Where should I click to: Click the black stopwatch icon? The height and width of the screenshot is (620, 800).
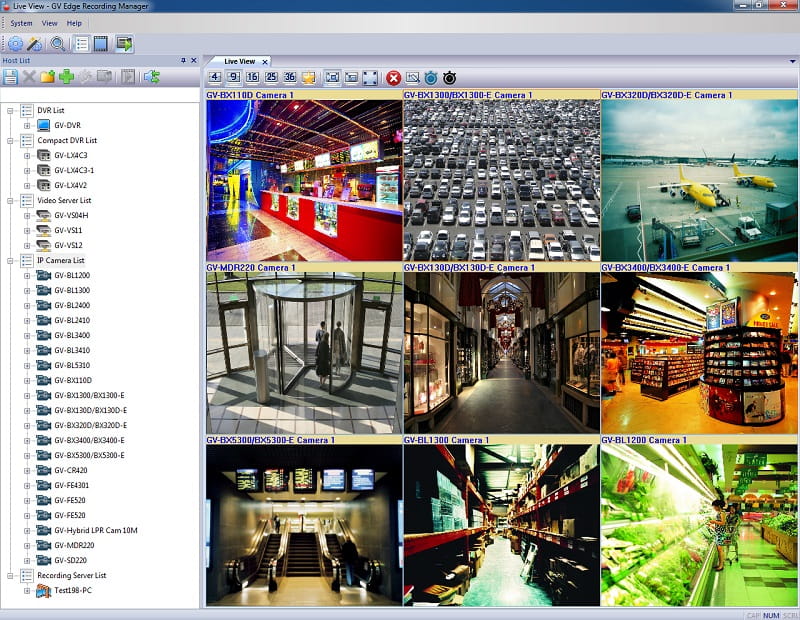point(450,78)
